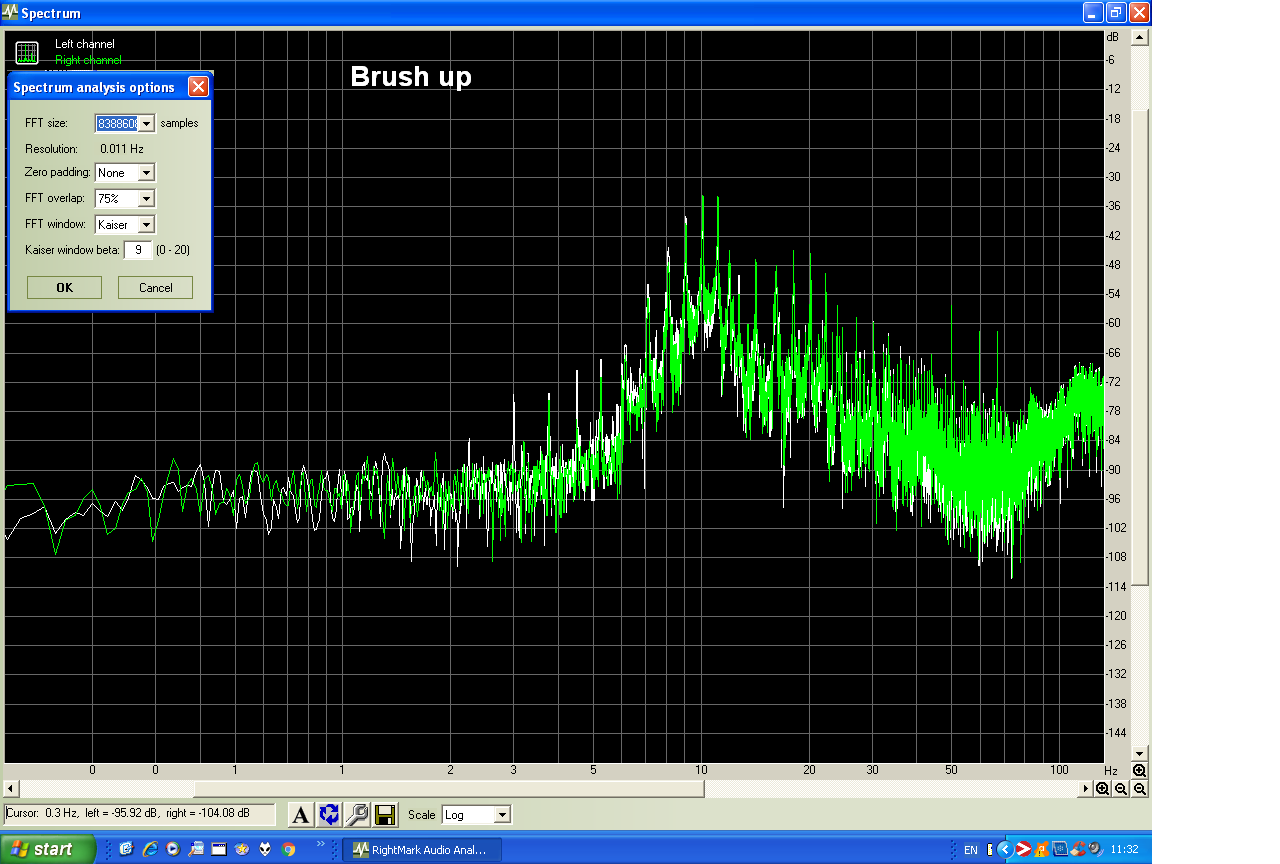Viewport: 1280px width, 864px height.
Task: Zoom in horizontally with the plus magnifier
Action: 1102,789
